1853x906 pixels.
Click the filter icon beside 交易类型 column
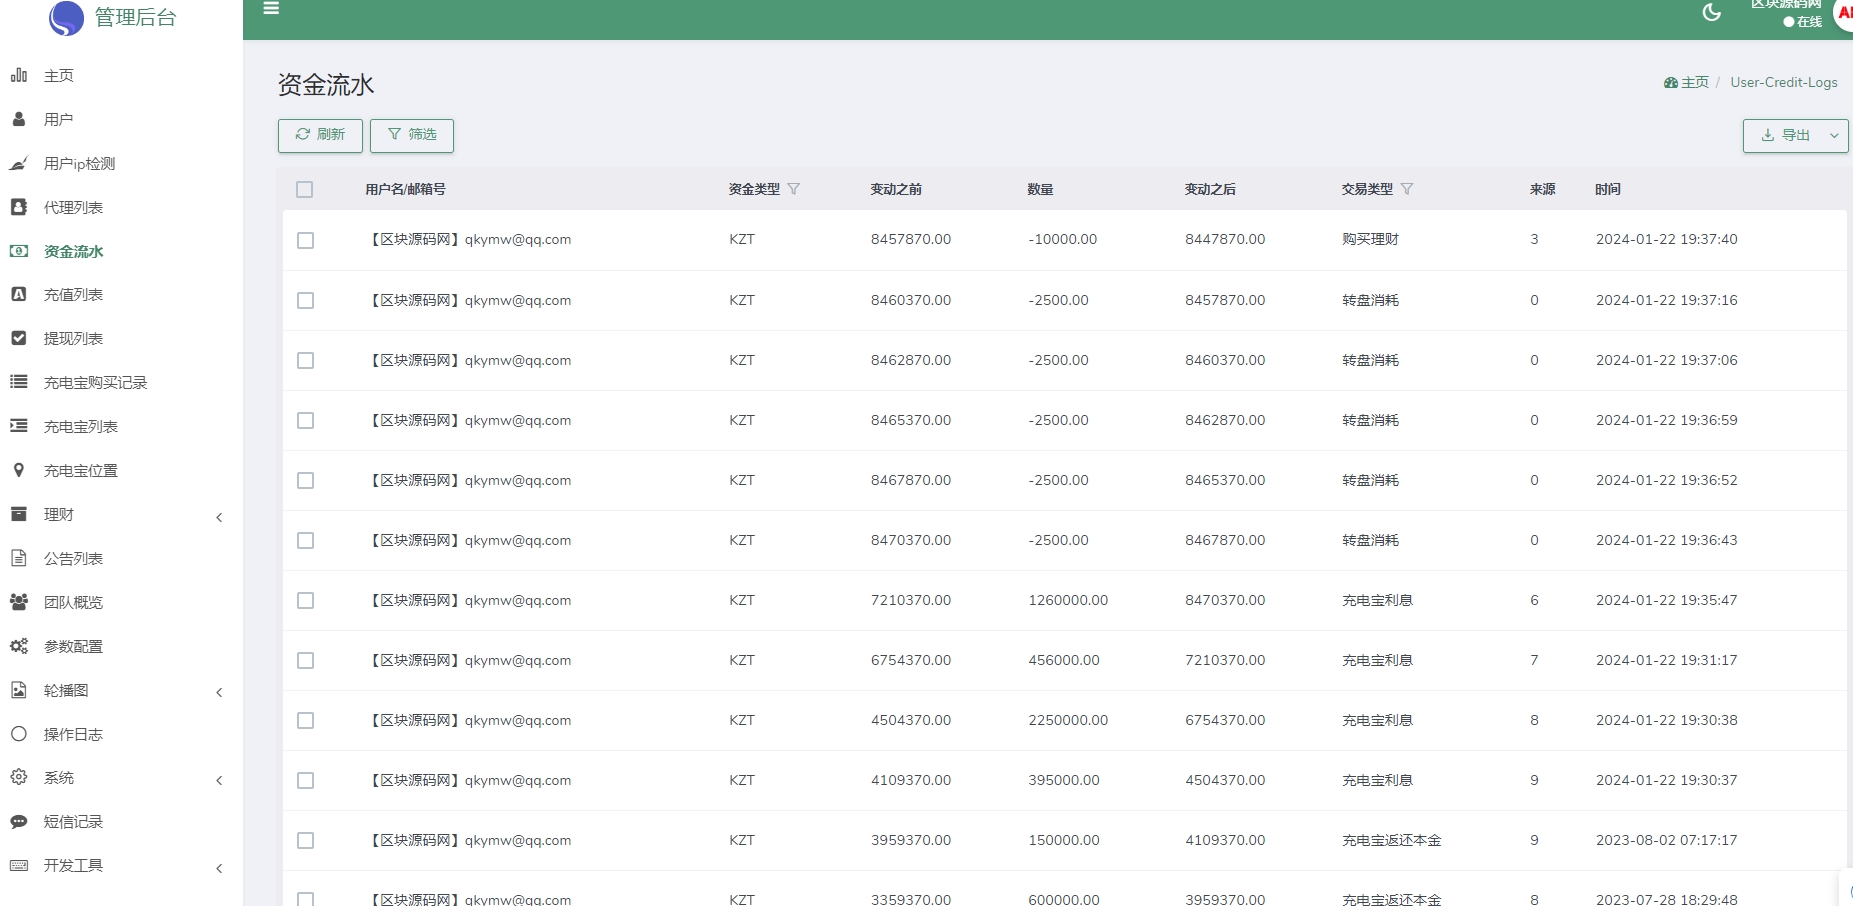click(1407, 189)
